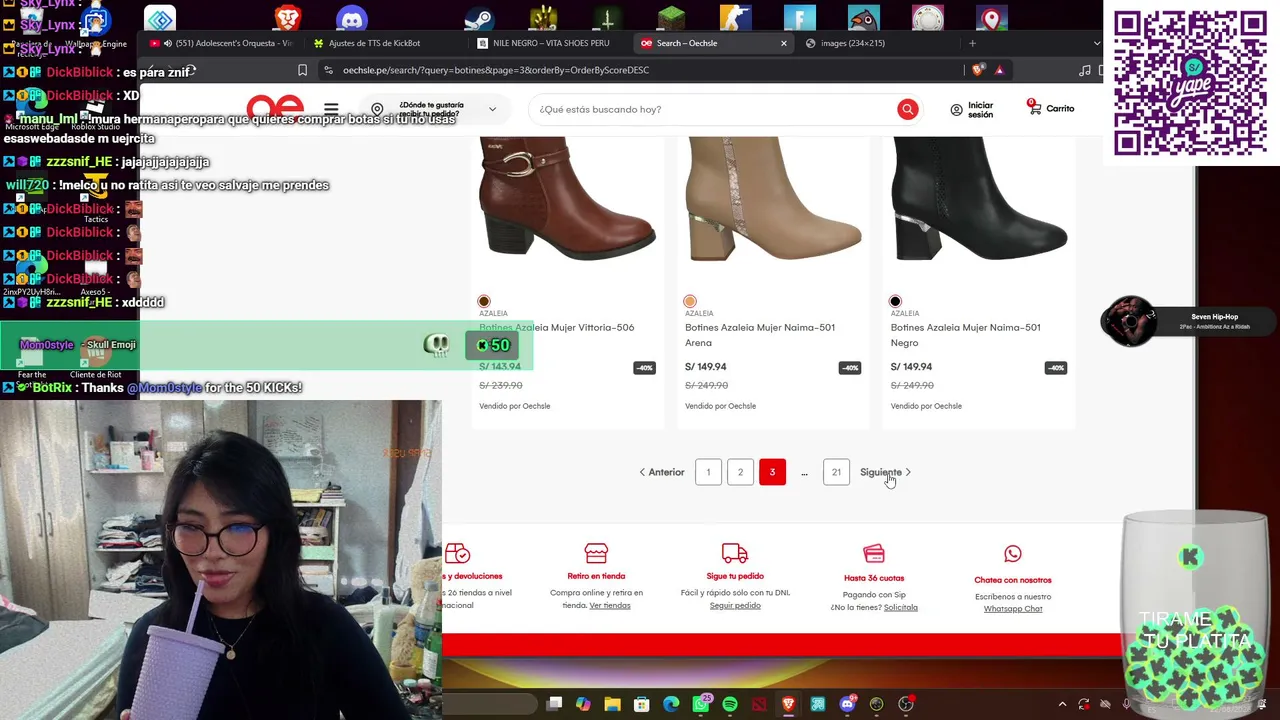Go to the Siguiente page
Image resolution: width=1280 pixels, height=720 pixels.
point(886,472)
